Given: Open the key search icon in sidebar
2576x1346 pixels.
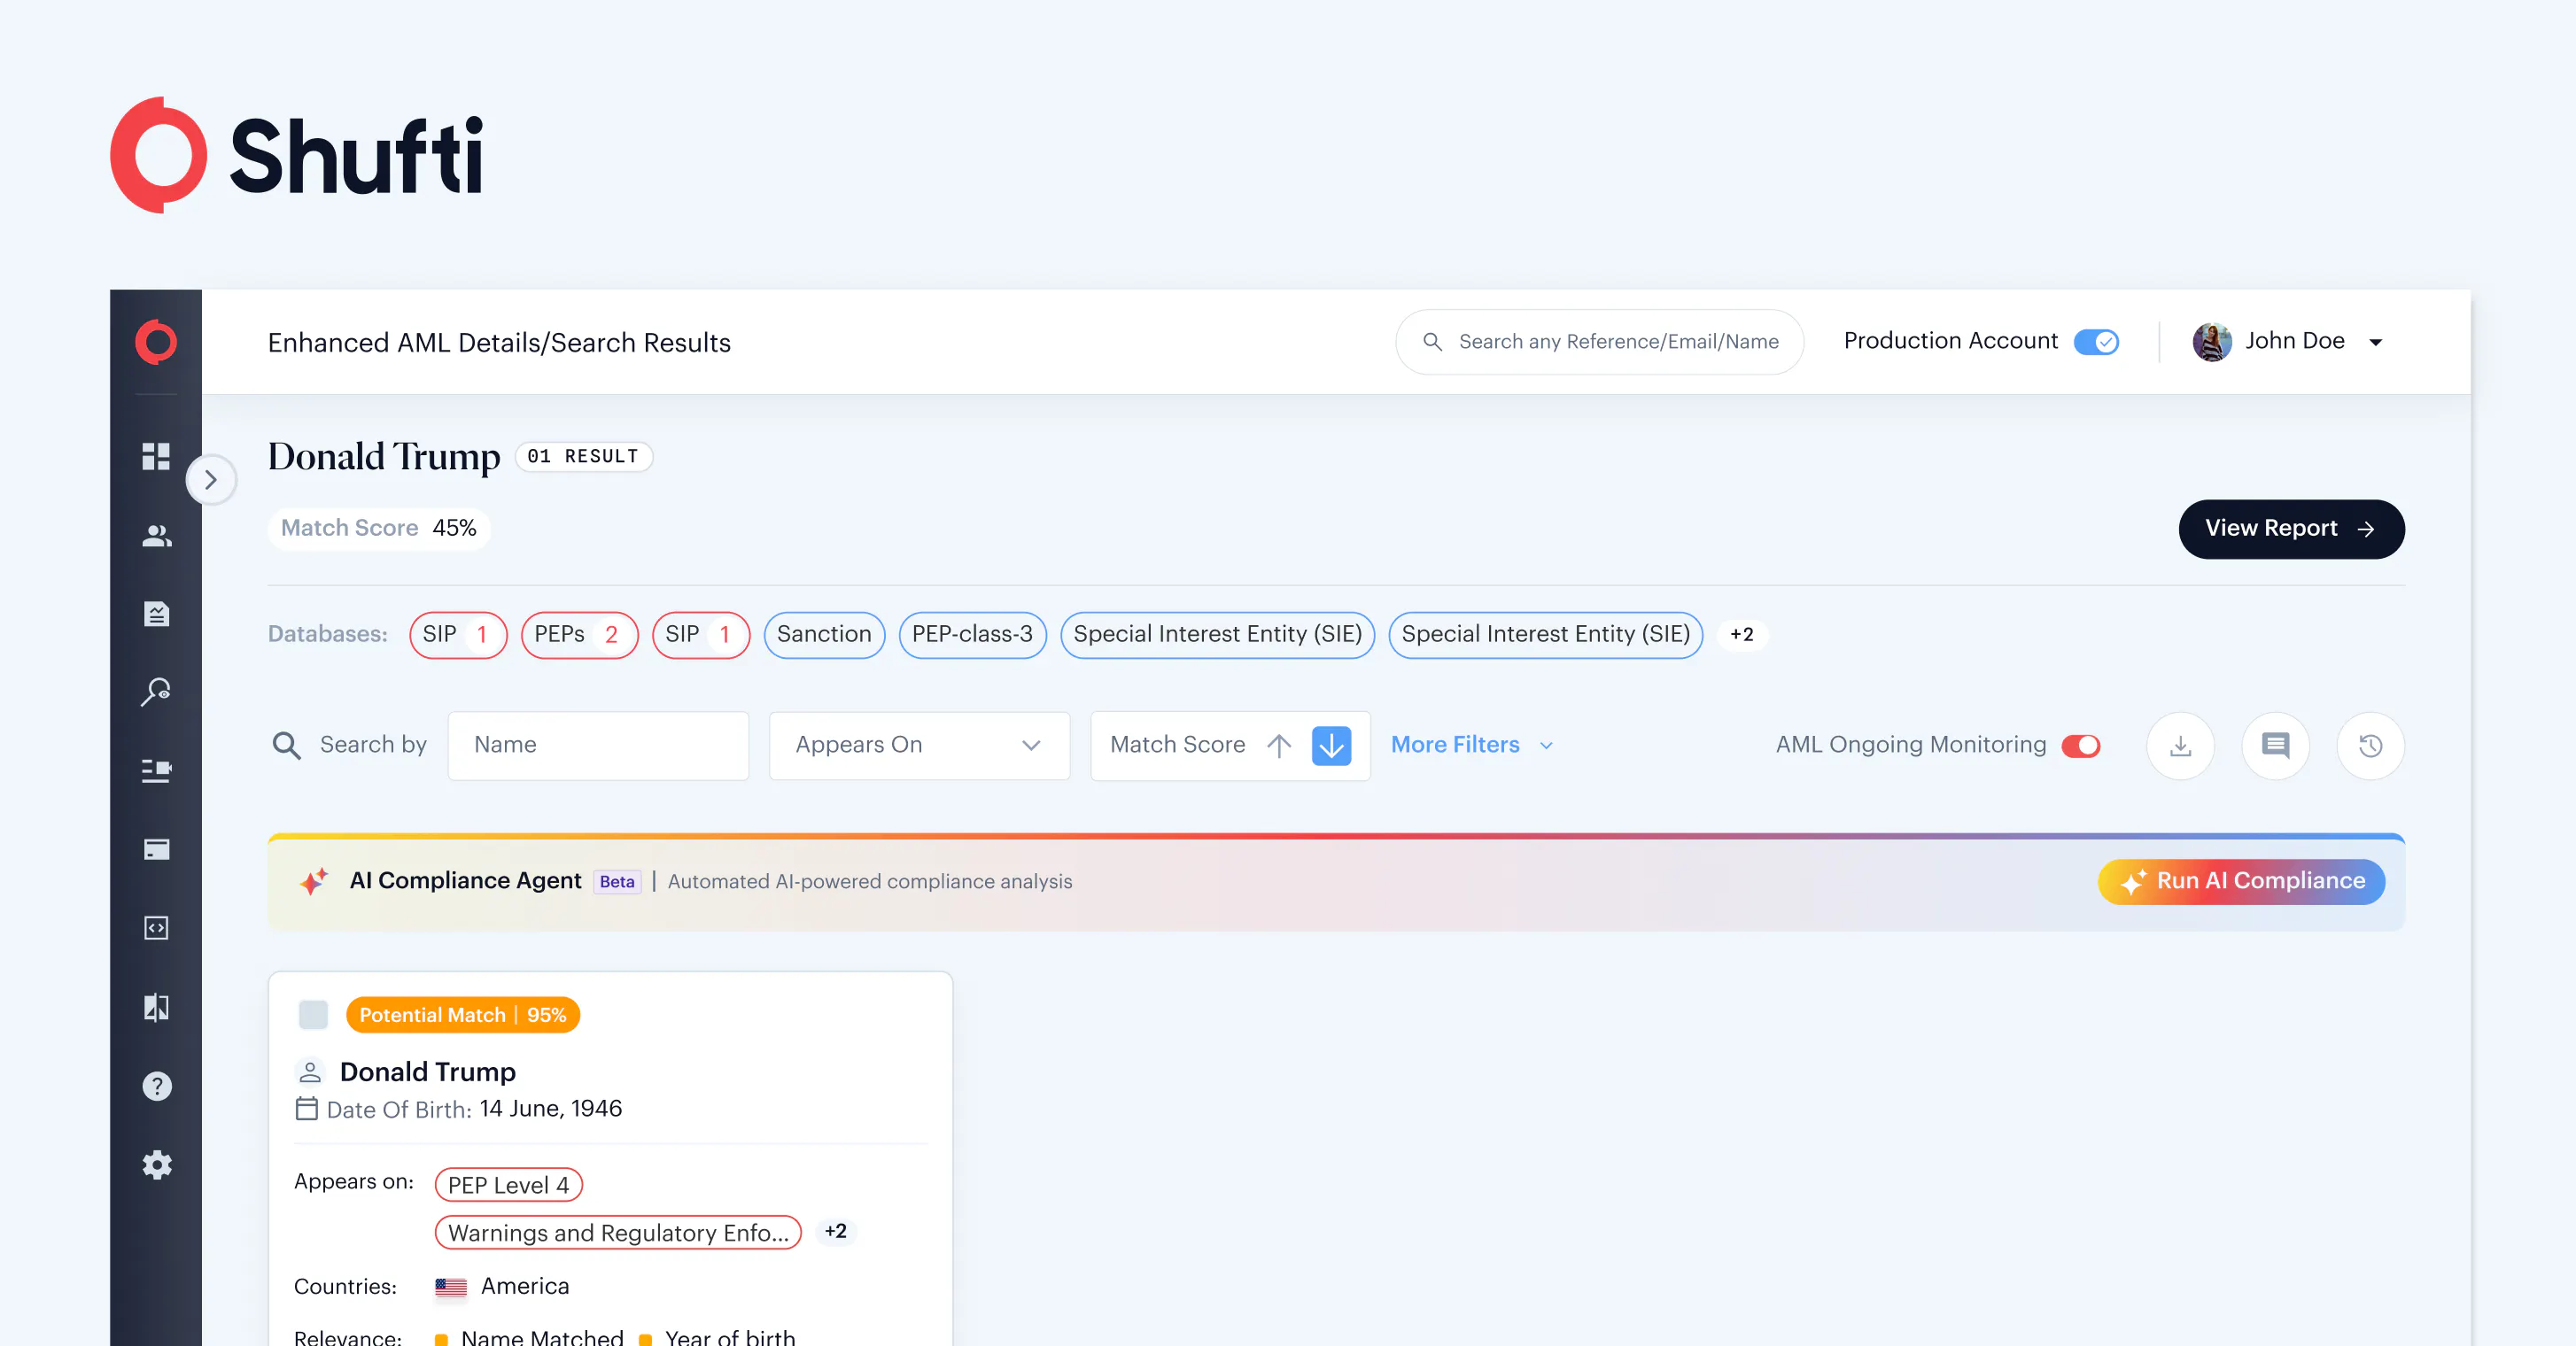Looking at the screenshot, I should (156, 692).
